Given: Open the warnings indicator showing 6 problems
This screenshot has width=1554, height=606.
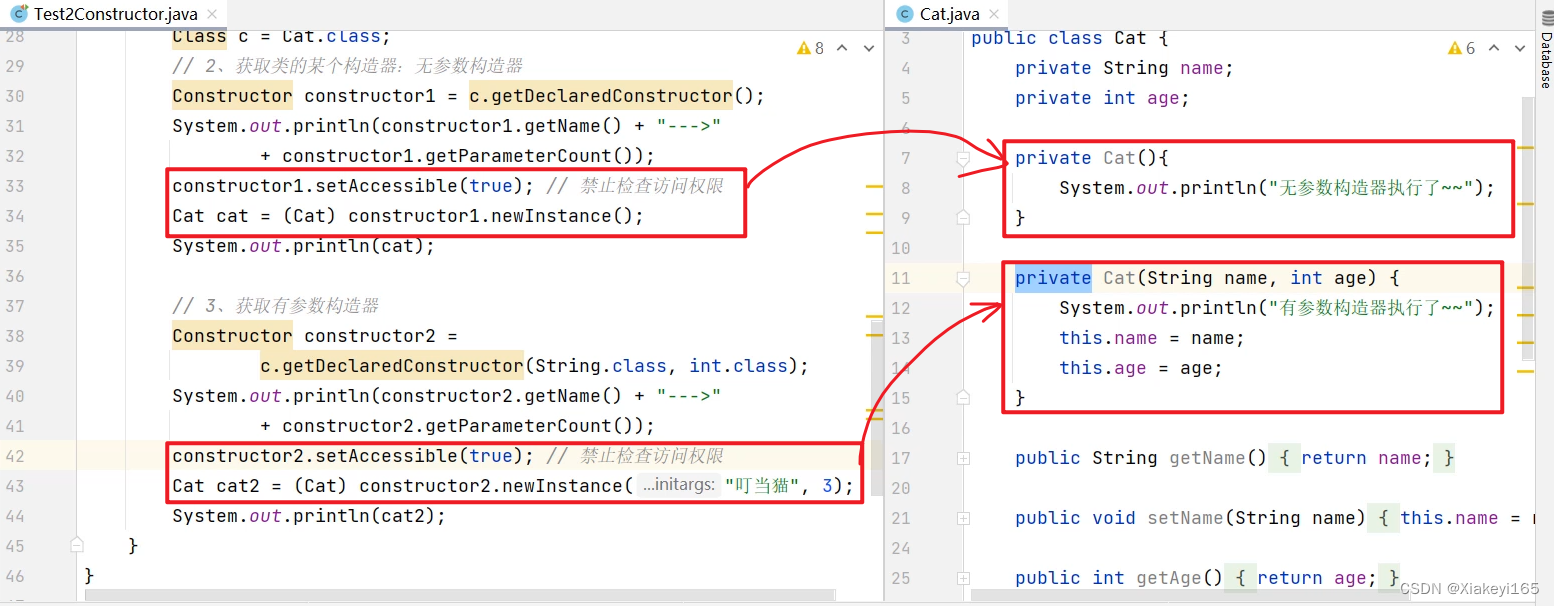Looking at the screenshot, I should point(1462,48).
